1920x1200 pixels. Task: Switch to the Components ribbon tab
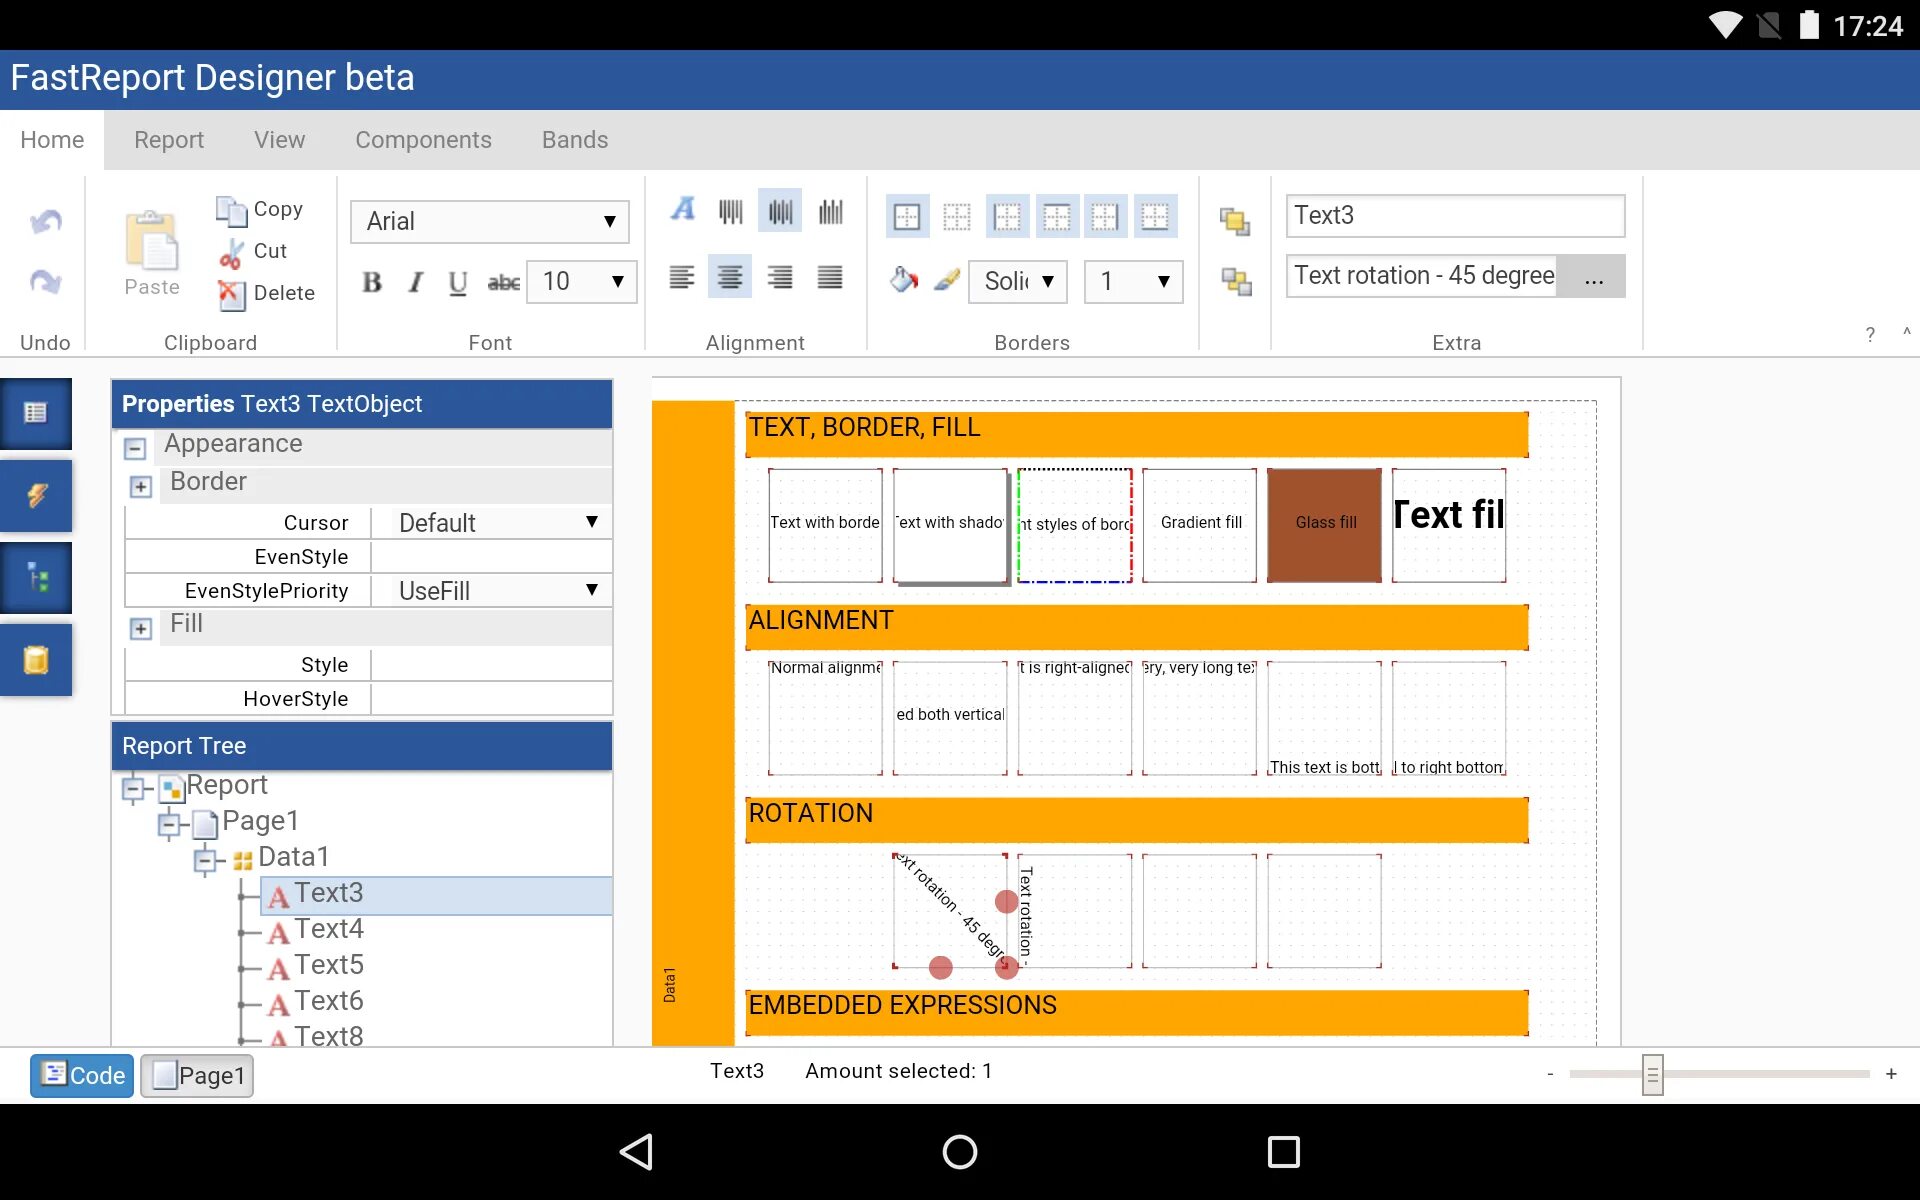pos(423,140)
